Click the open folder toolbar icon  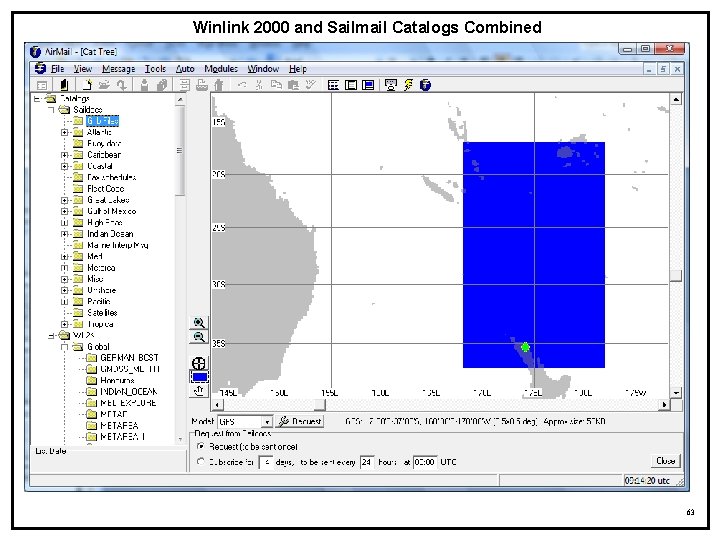pos(104,85)
